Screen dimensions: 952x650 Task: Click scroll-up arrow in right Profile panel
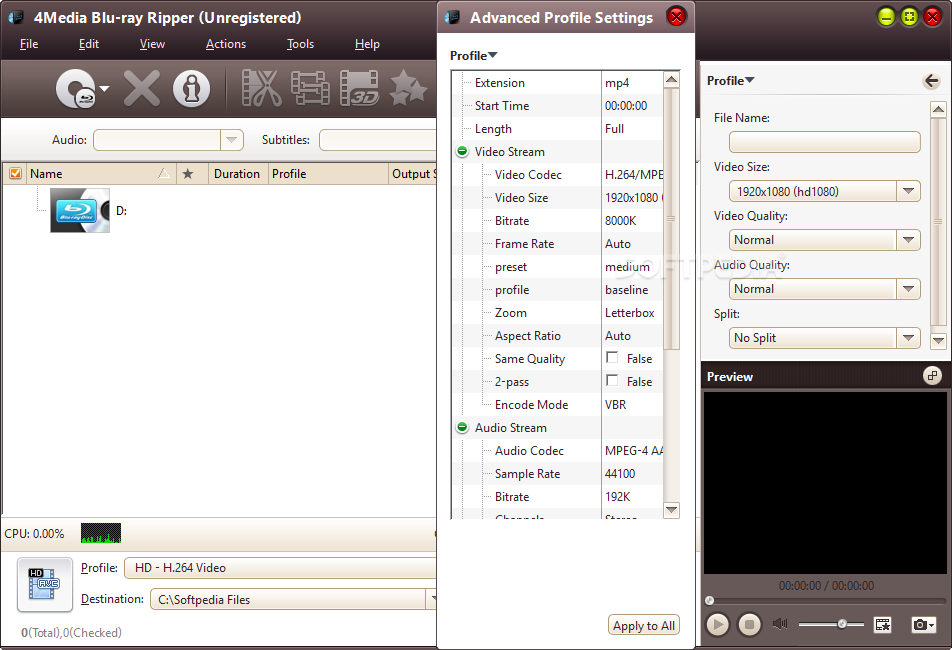938,109
